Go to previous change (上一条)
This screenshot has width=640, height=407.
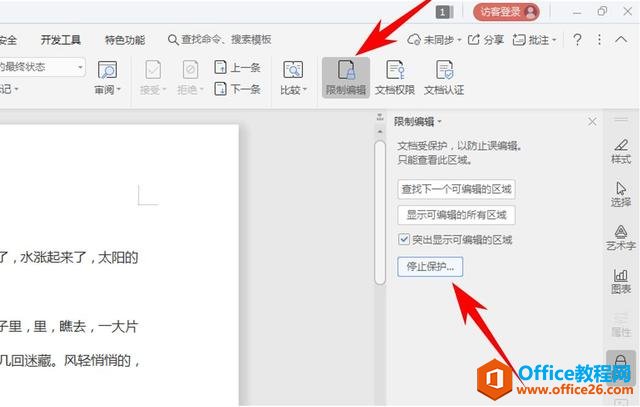[x=238, y=67]
